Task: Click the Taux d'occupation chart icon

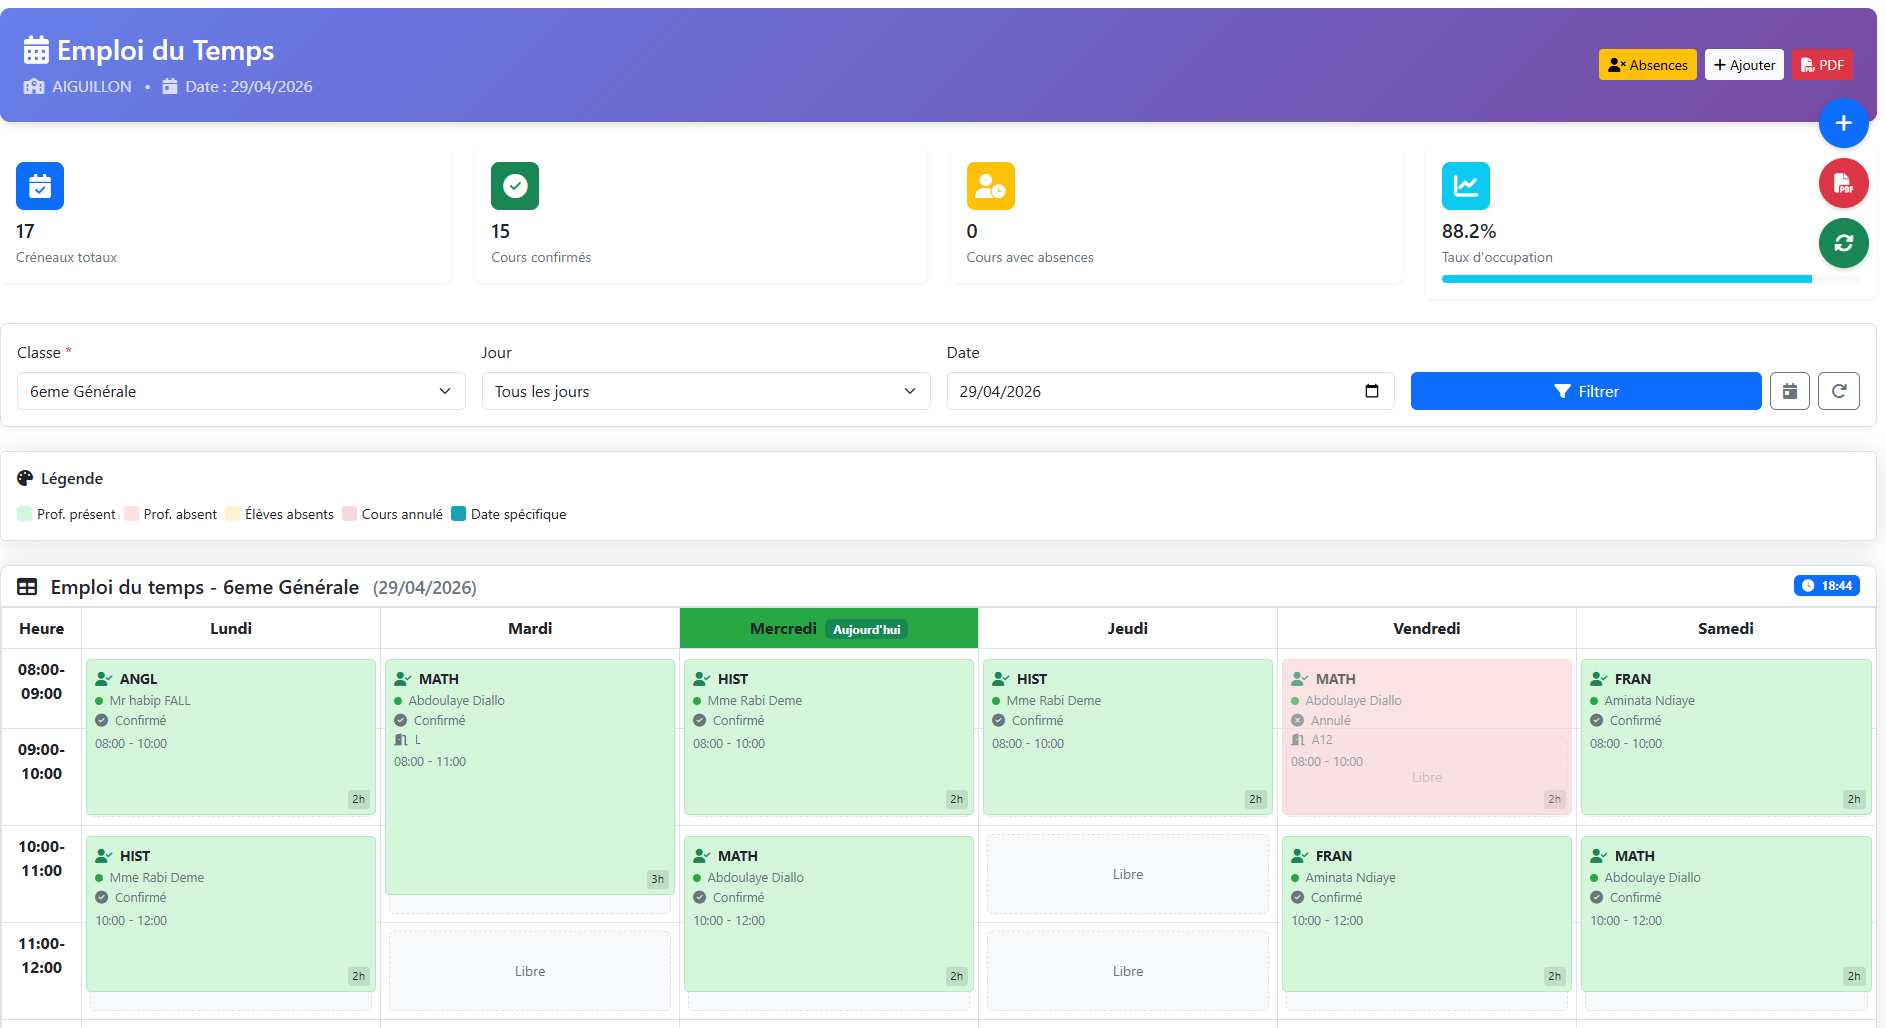Action: click(1465, 186)
